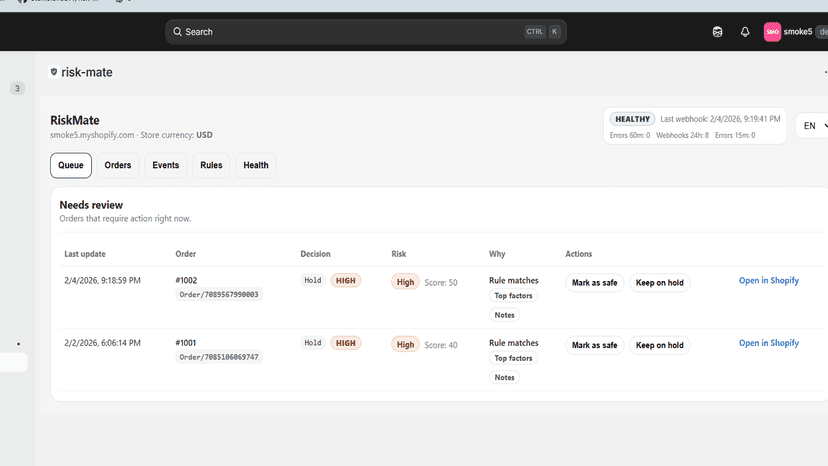The height and width of the screenshot is (466, 828).
Task: Click the Decision column header
Action: pos(315,254)
